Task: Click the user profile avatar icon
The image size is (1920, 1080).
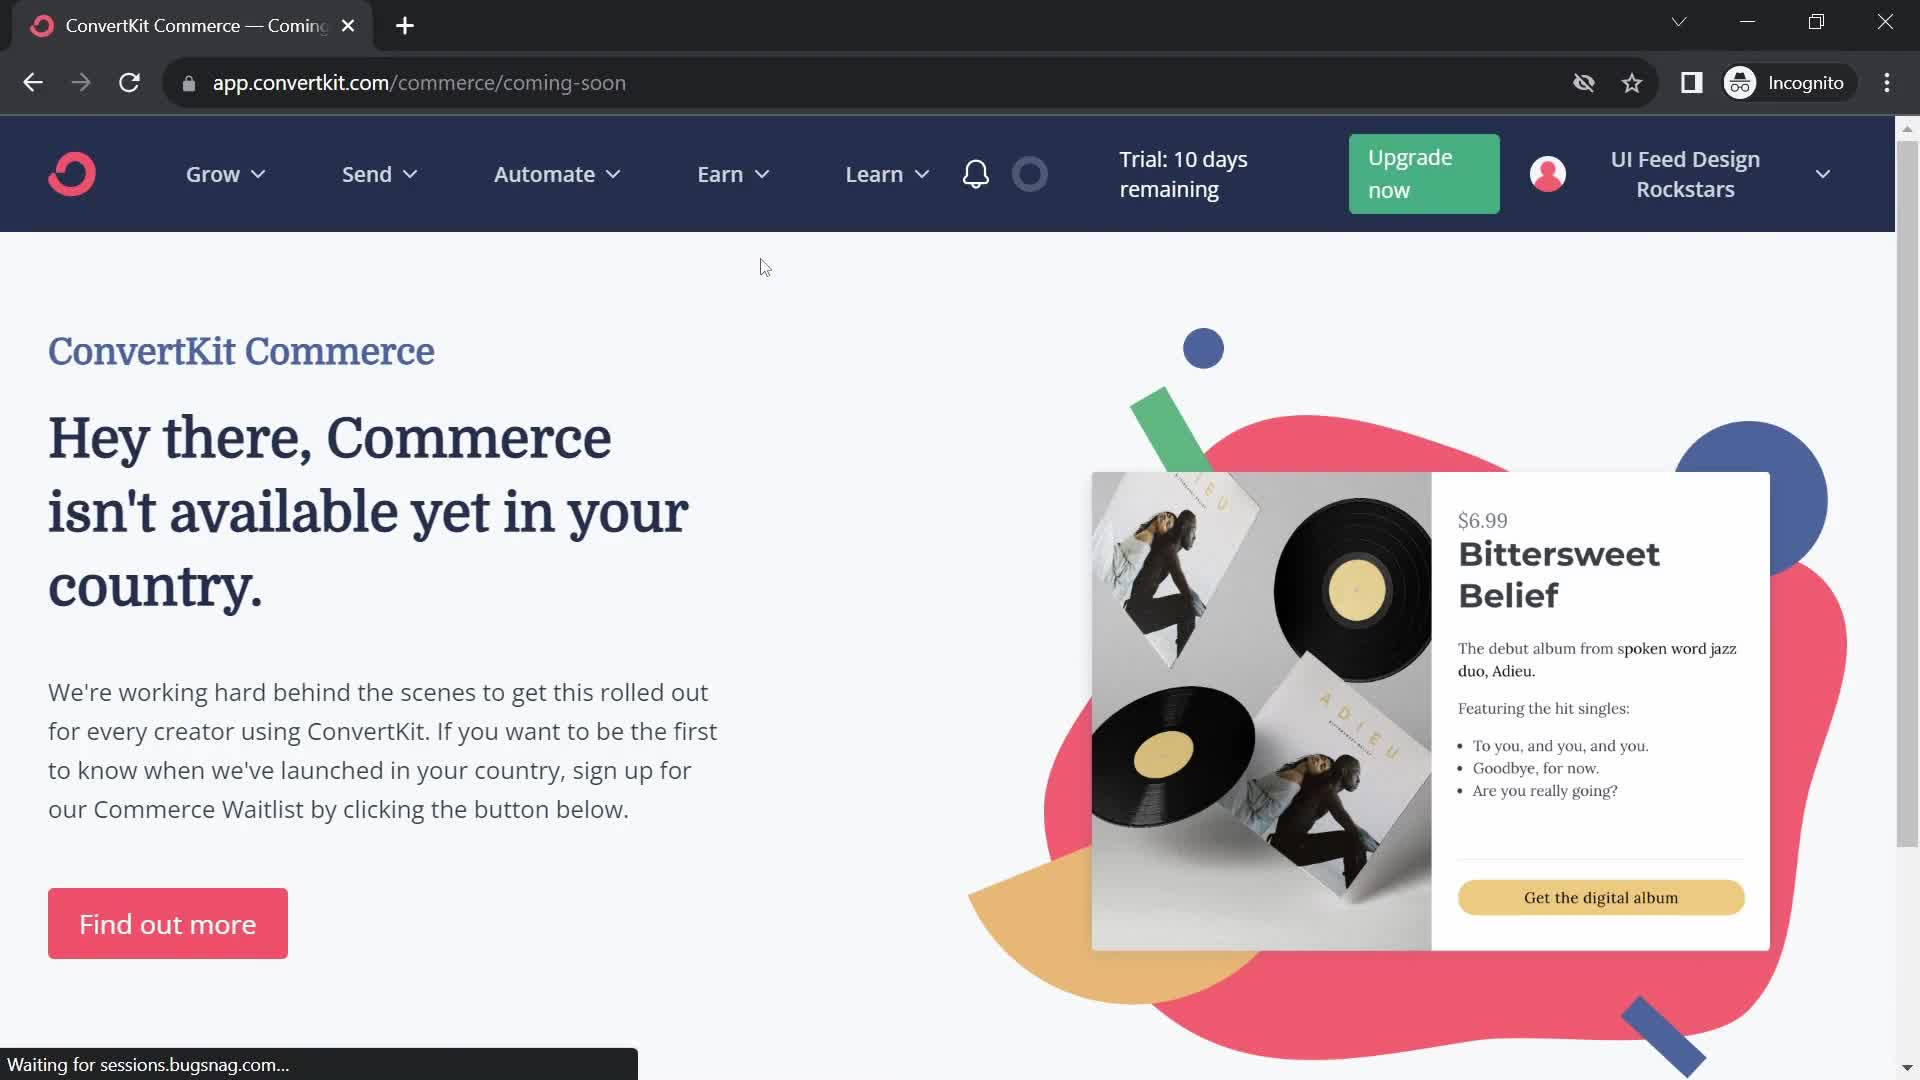Action: [1547, 173]
